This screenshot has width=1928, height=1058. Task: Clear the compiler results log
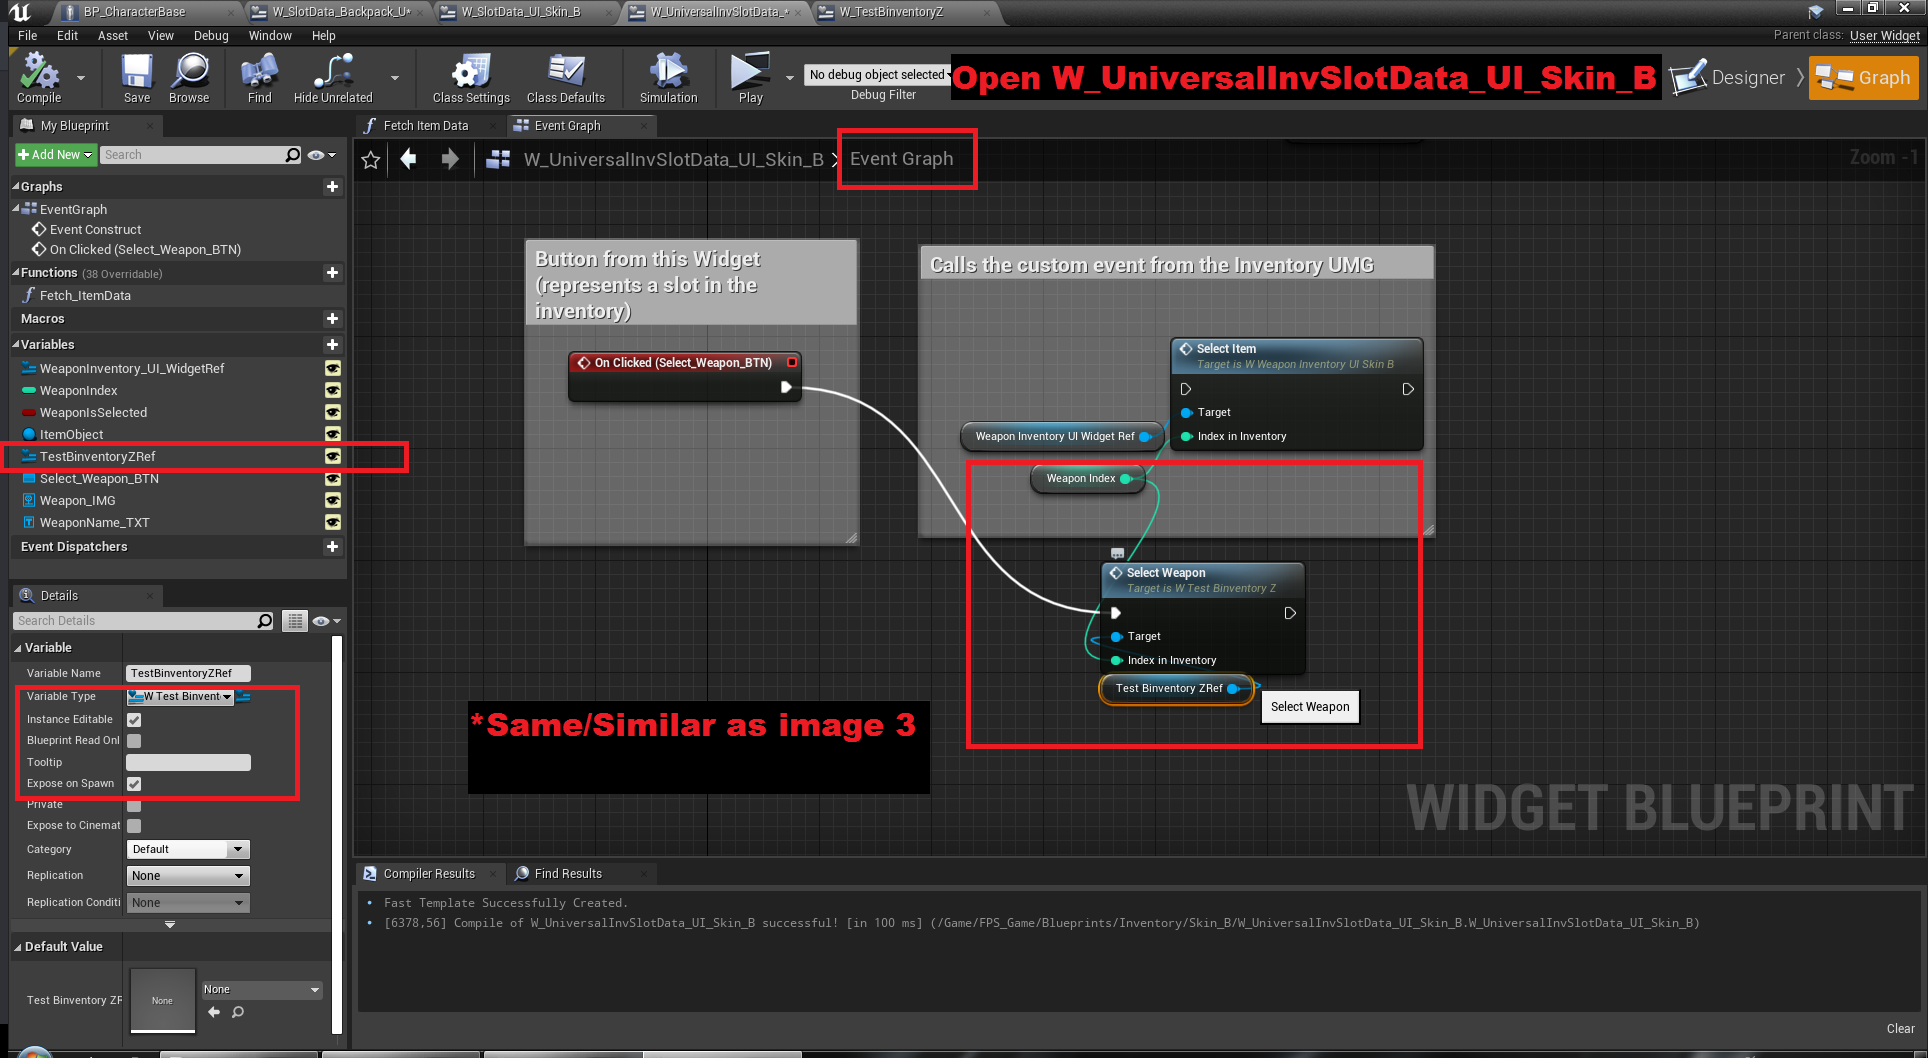click(x=1900, y=1029)
